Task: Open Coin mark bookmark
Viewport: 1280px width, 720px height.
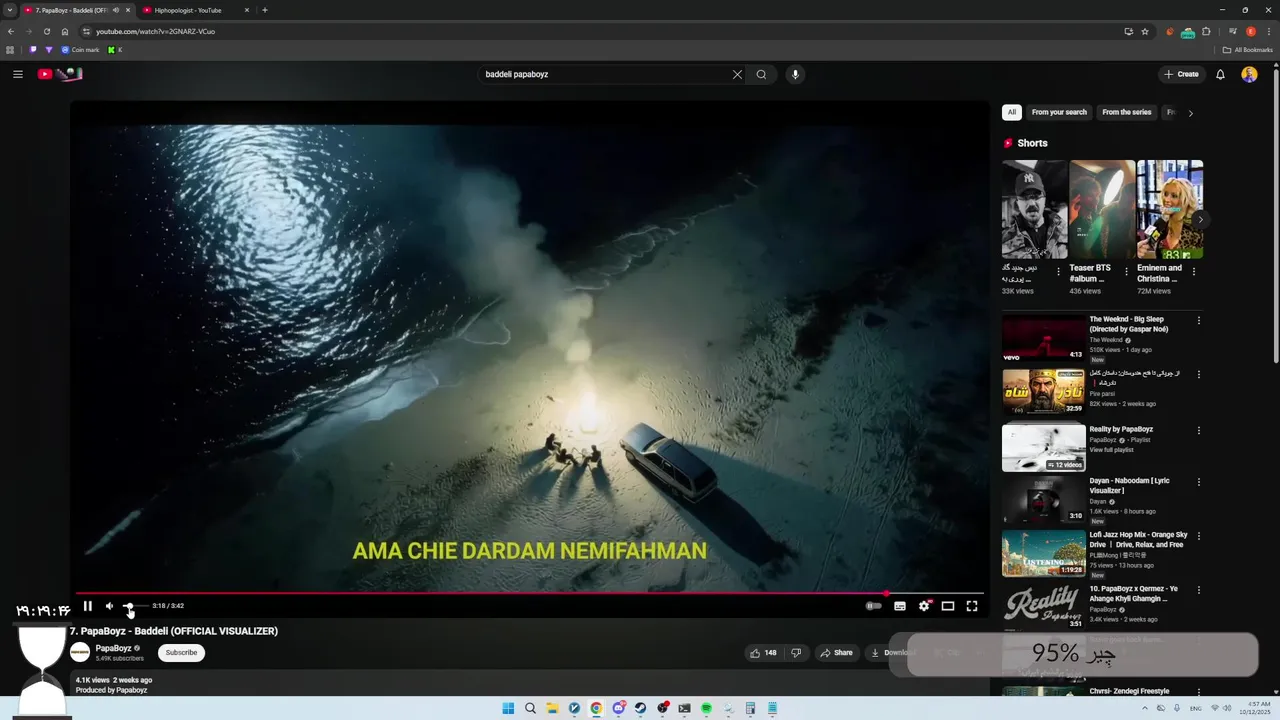Action: coord(80,50)
